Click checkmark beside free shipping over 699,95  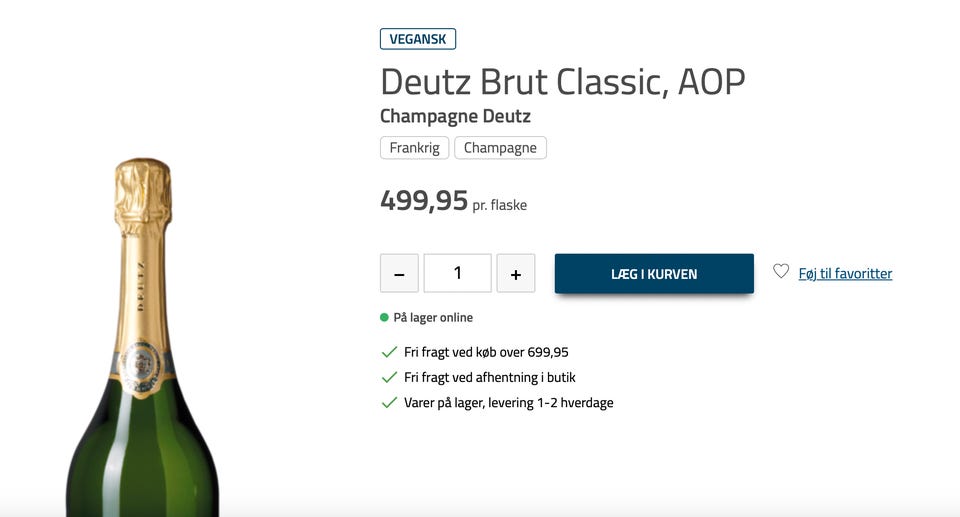pos(390,352)
